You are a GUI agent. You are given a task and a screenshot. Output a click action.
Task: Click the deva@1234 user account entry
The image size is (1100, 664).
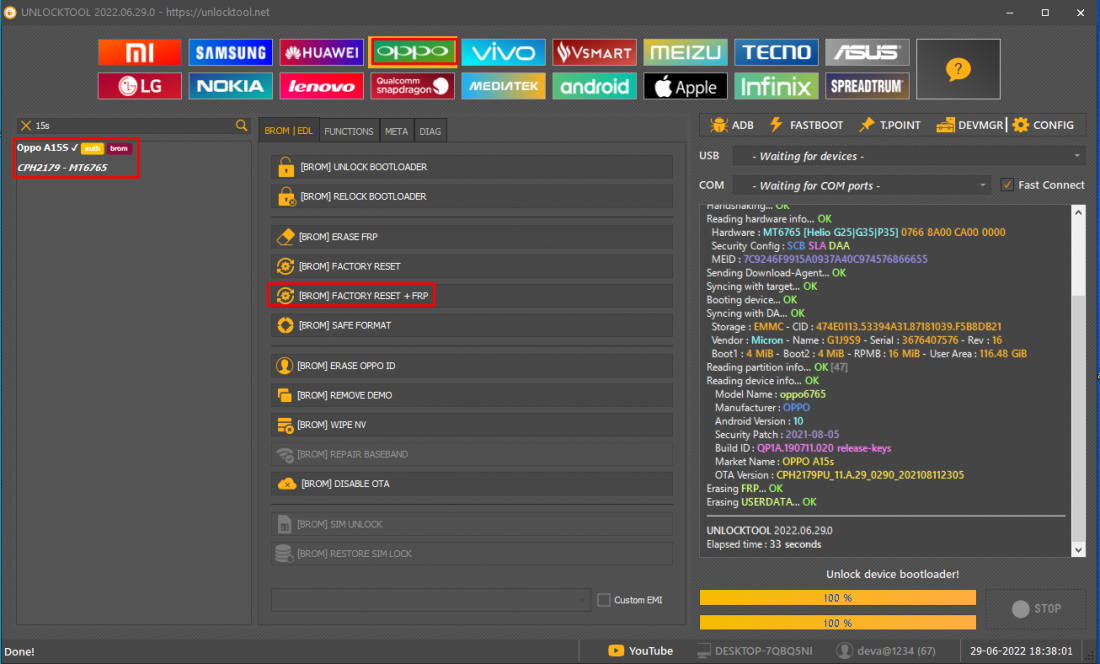pyautogui.click(x=887, y=651)
